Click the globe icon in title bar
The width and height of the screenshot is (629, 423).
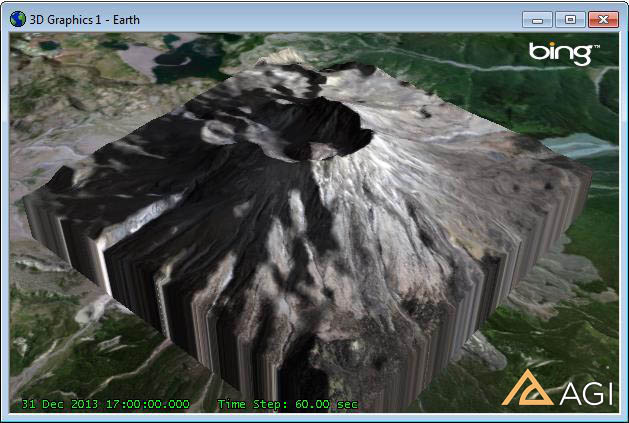[18, 18]
